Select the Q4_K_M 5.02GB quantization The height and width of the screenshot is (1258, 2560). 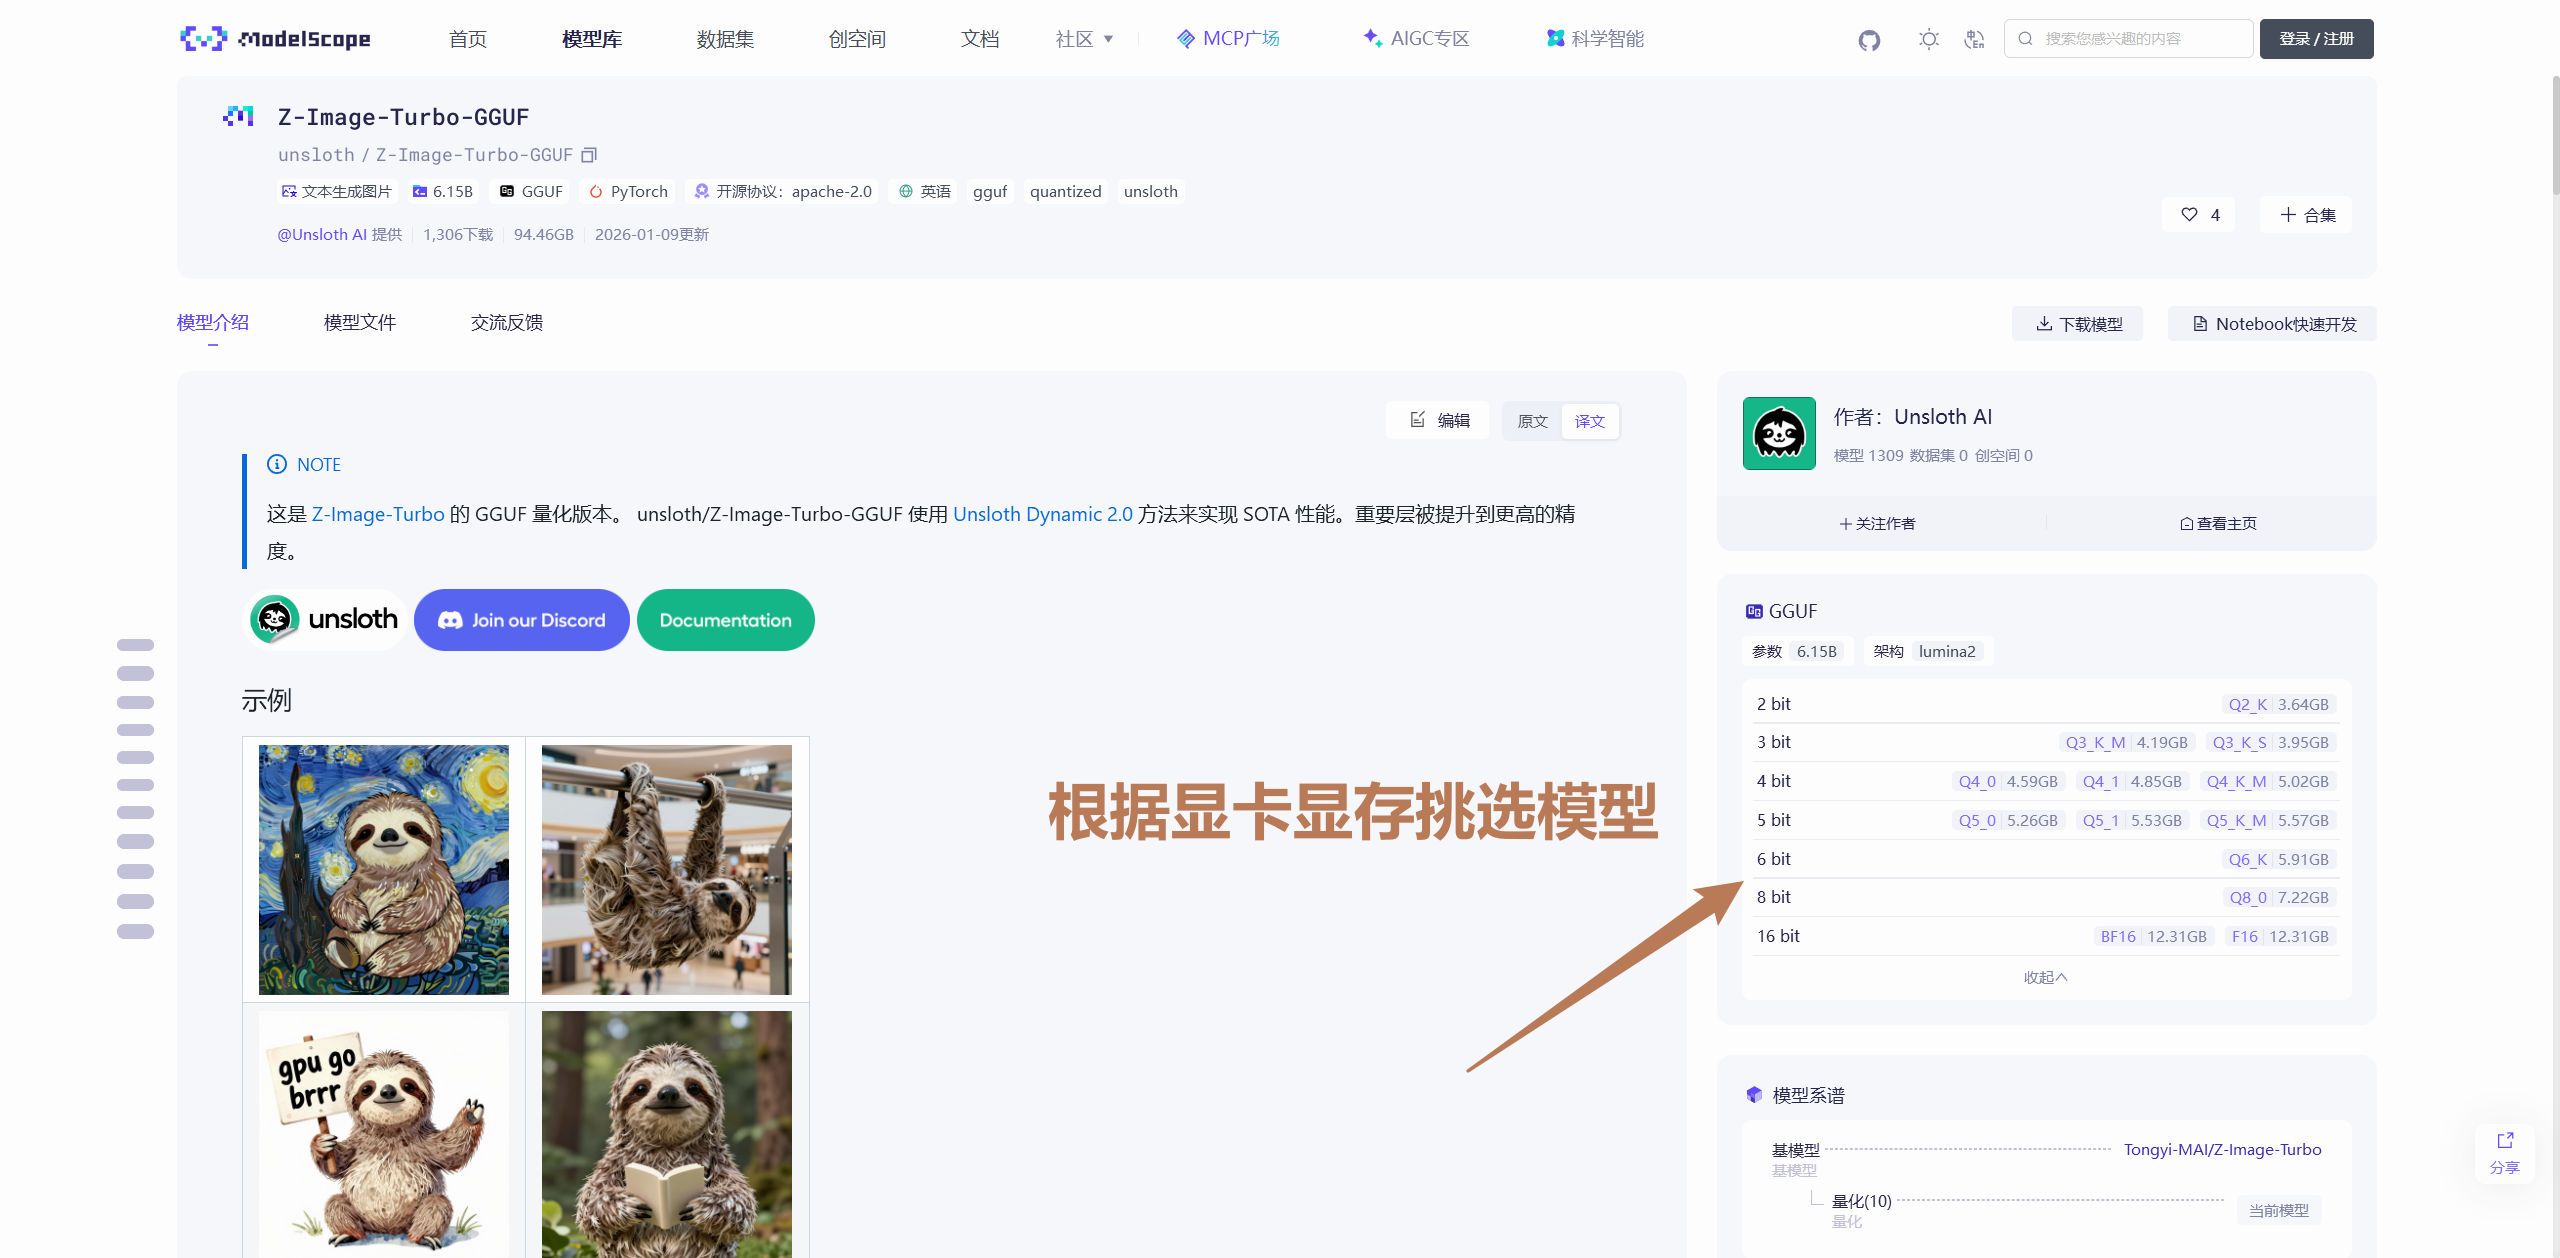2267,781
